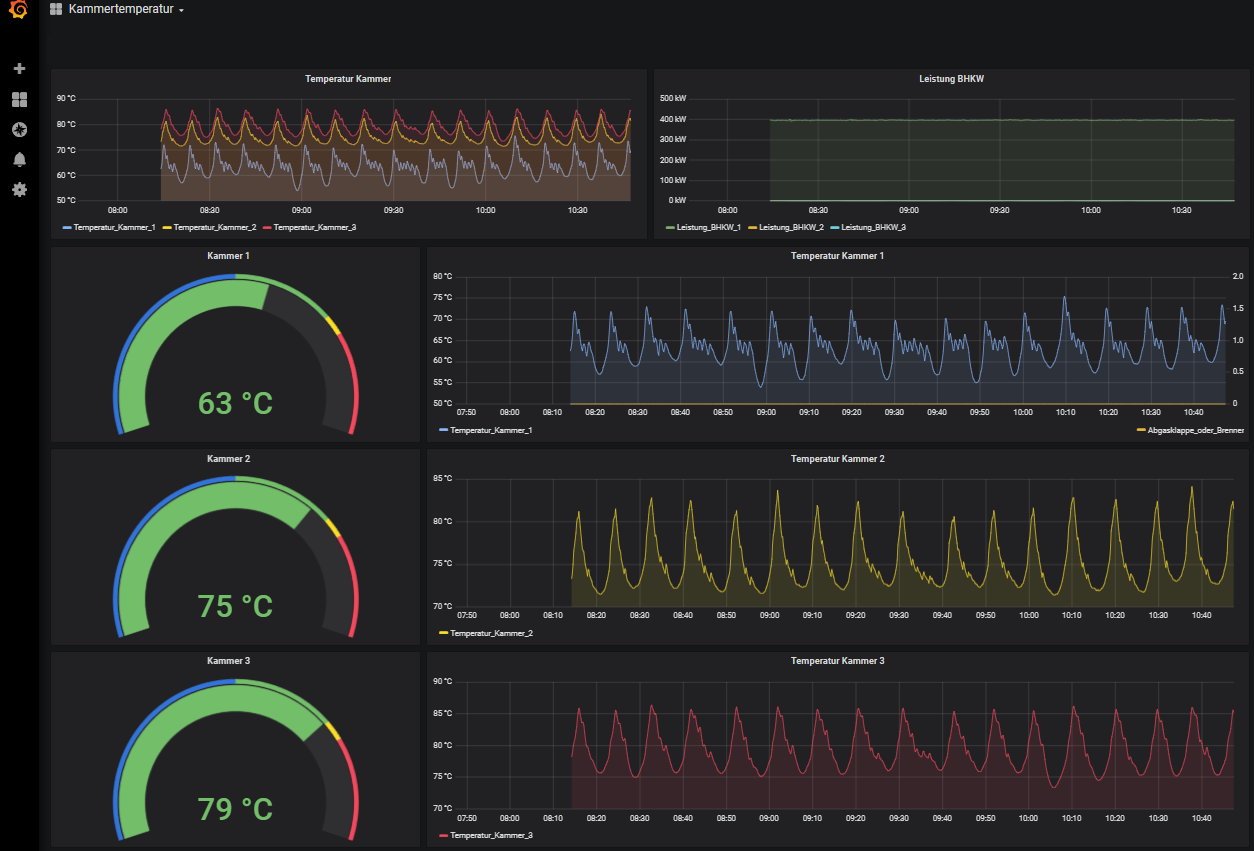Open the Temperatur Kammer 2 panel title menu
Screen dimensions: 1254x851
837,459
